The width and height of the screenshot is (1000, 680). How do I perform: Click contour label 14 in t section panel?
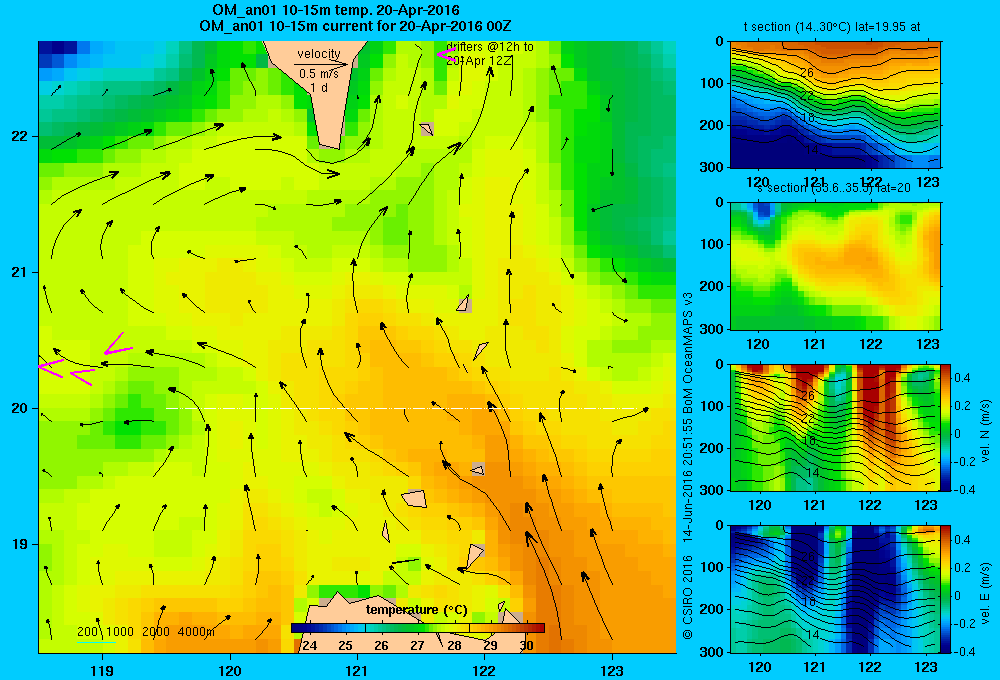(x=811, y=150)
